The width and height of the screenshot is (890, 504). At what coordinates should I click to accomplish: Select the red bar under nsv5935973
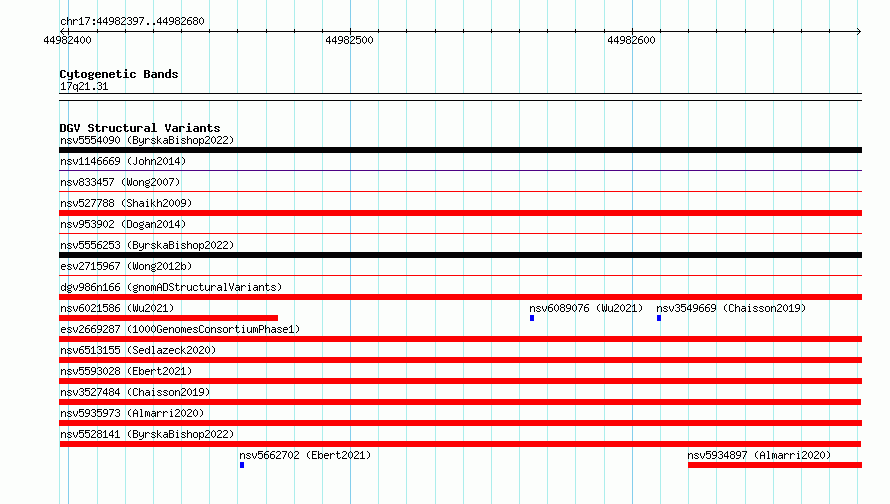tap(460, 423)
